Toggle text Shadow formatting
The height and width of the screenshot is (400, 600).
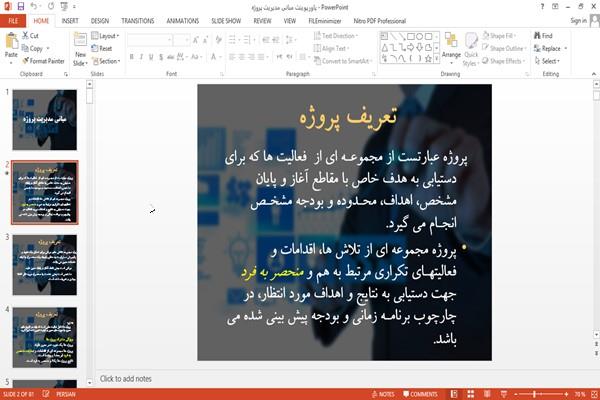point(161,57)
